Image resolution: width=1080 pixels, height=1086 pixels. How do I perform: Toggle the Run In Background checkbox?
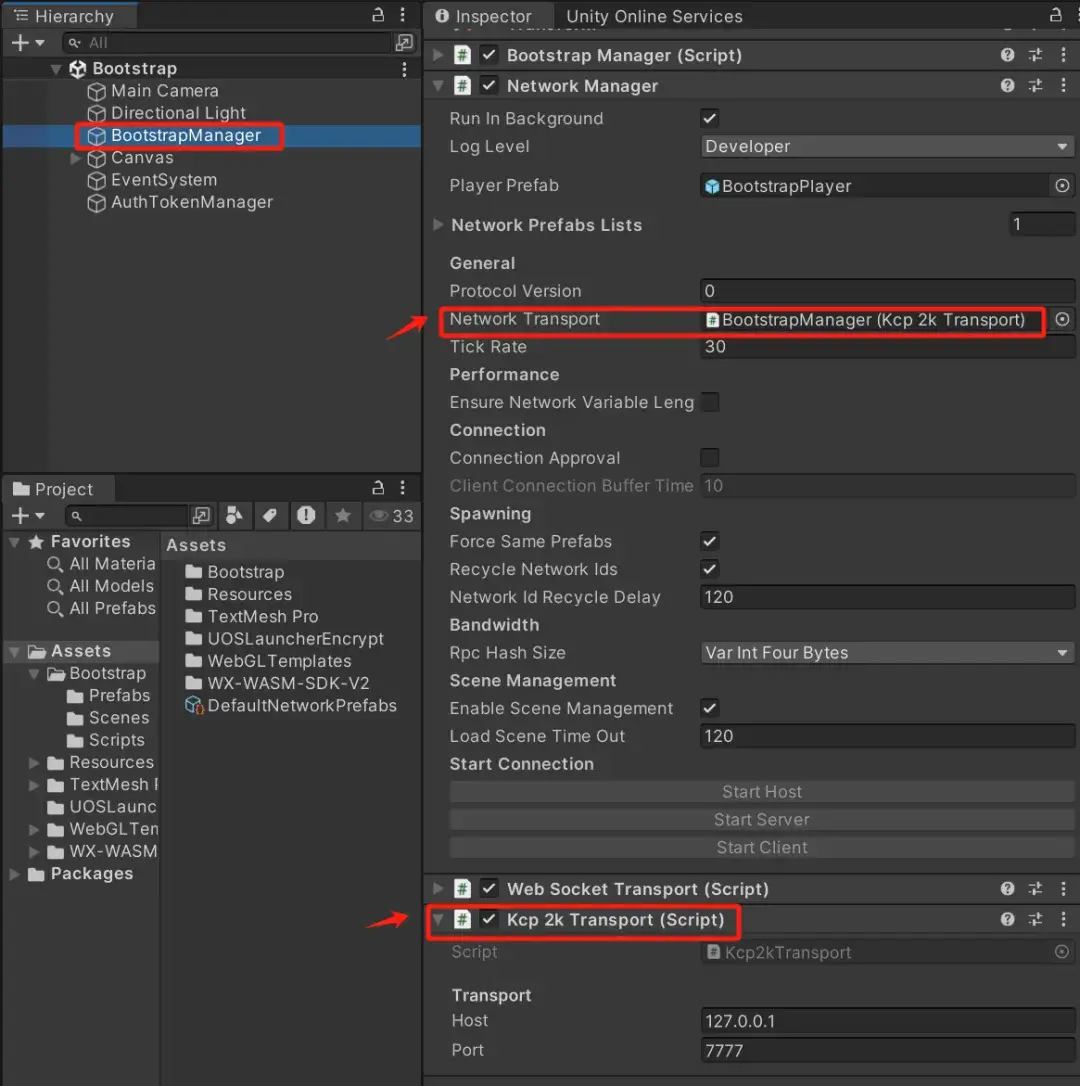tap(710, 118)
